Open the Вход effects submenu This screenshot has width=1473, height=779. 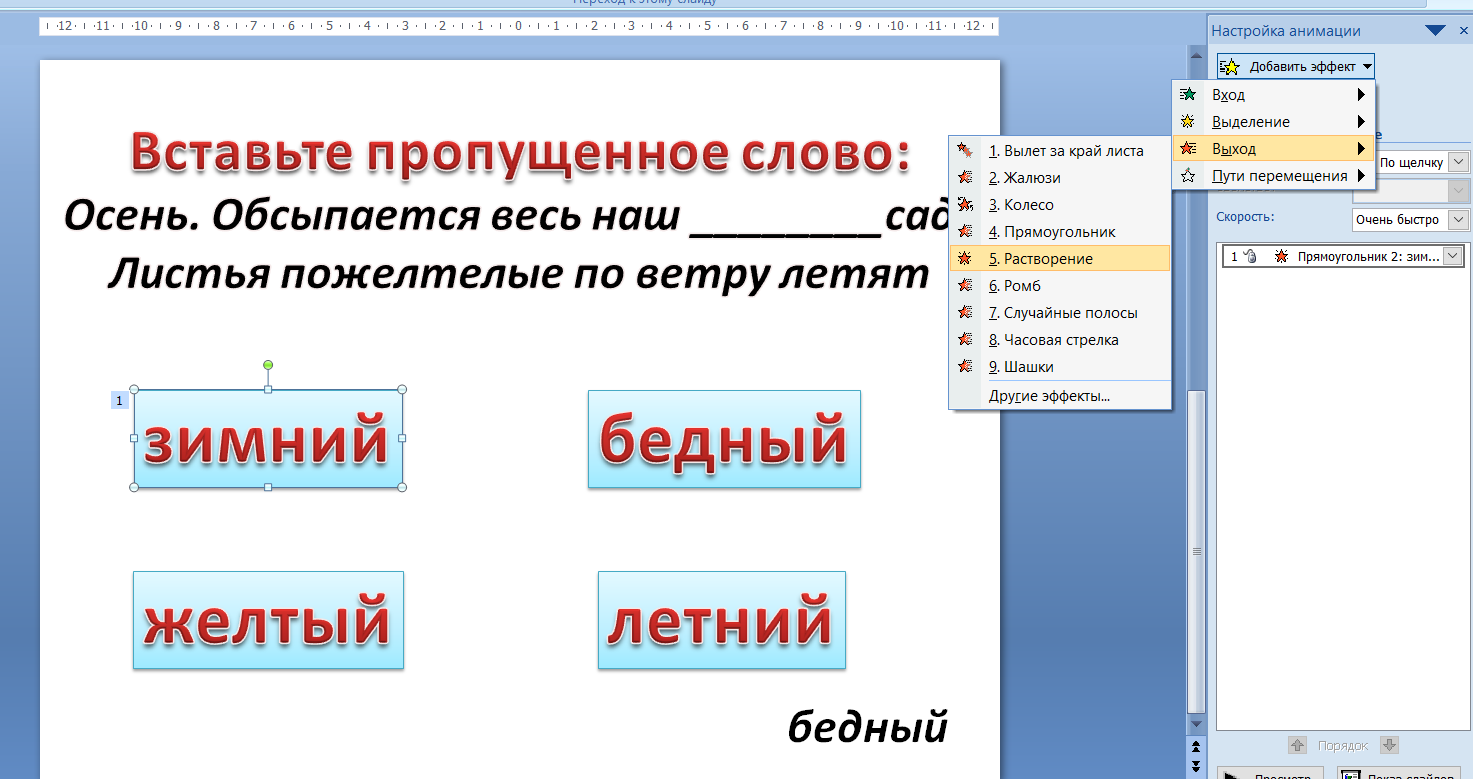1274,95
